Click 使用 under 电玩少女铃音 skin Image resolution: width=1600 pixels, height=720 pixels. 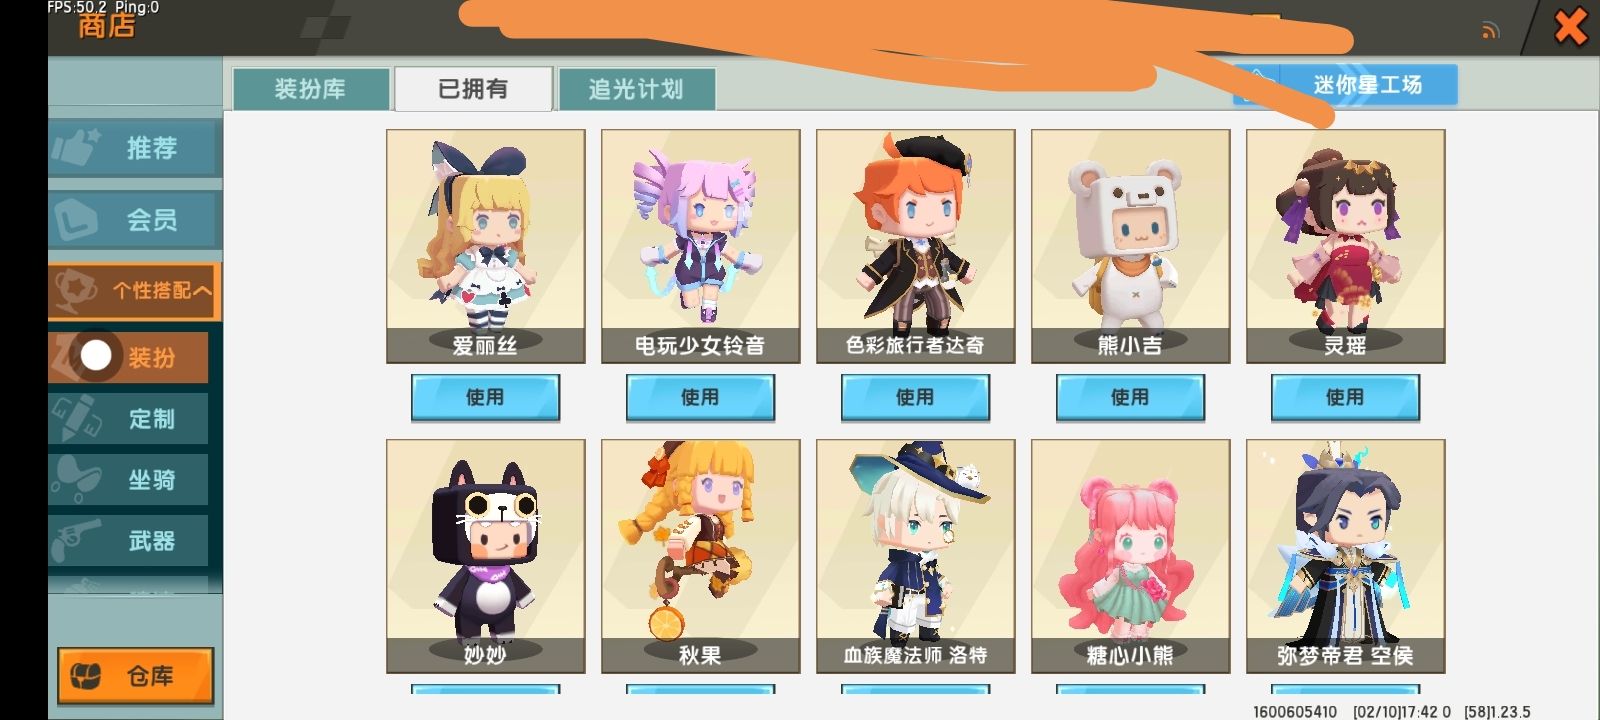tap(700, 397)
